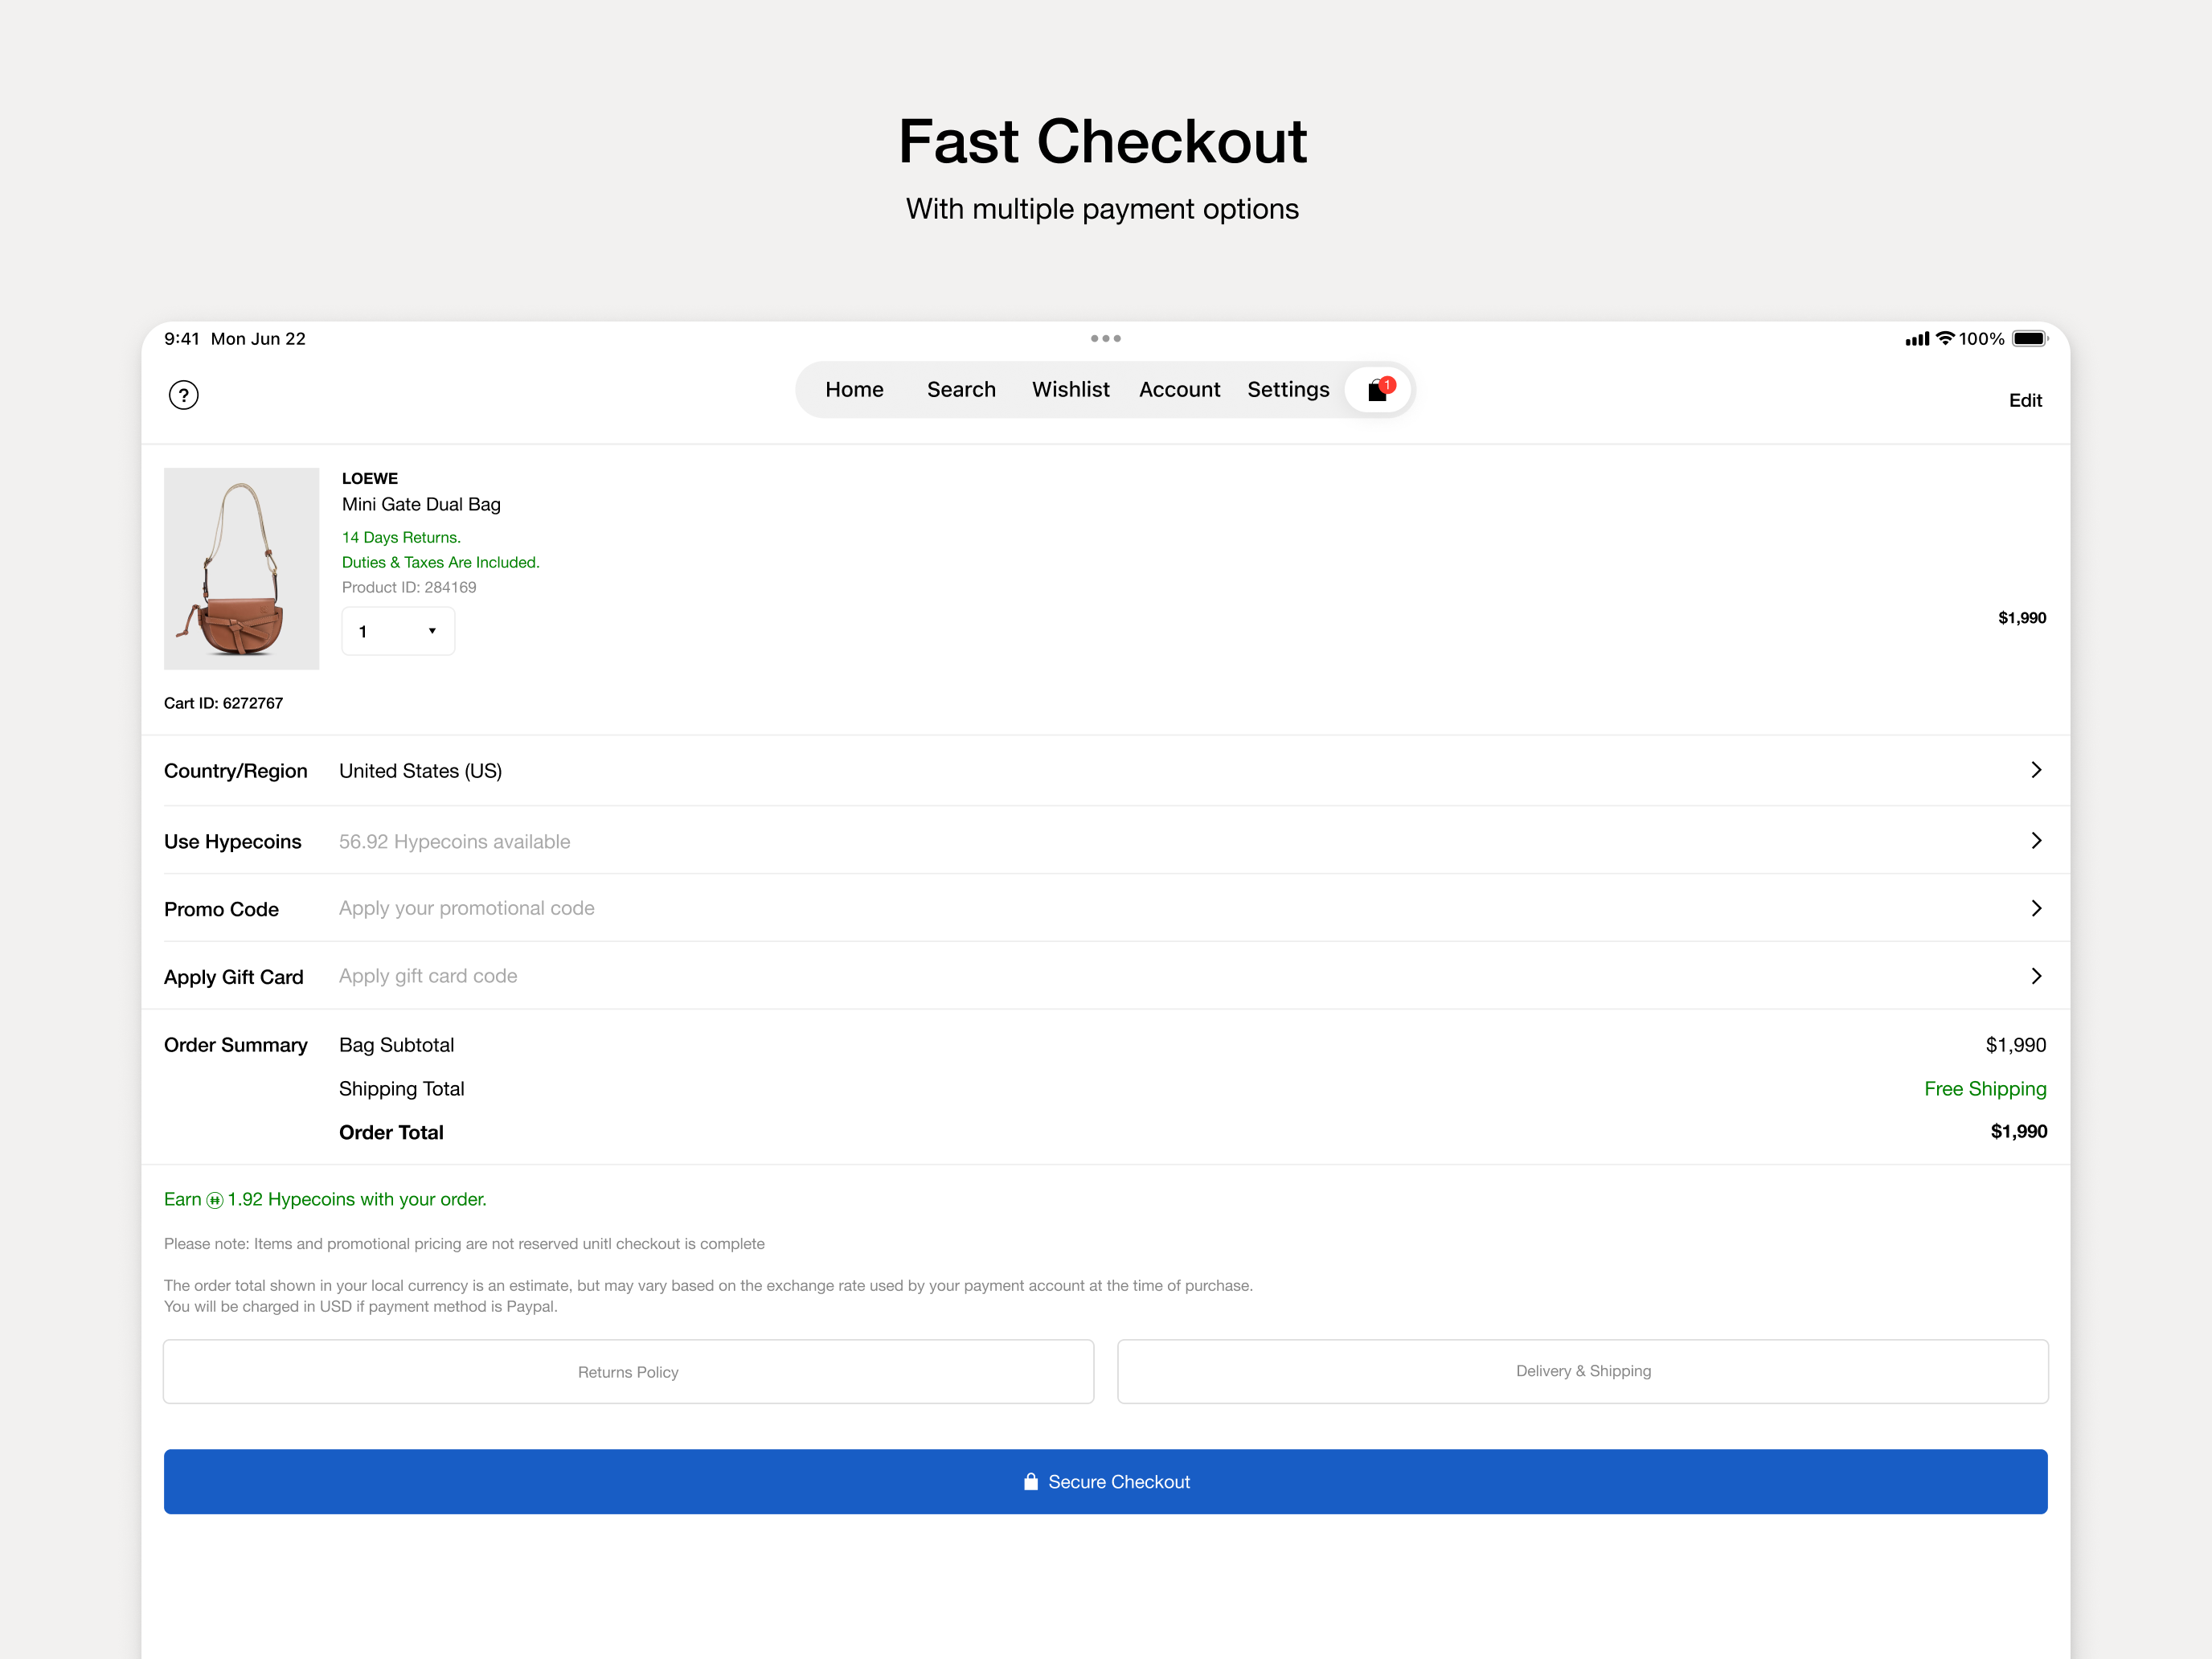The width and height of the screenshot is (2212, 1659).
Task: Open the Promo Code row chevron
Action: [x=2036, y=908]
